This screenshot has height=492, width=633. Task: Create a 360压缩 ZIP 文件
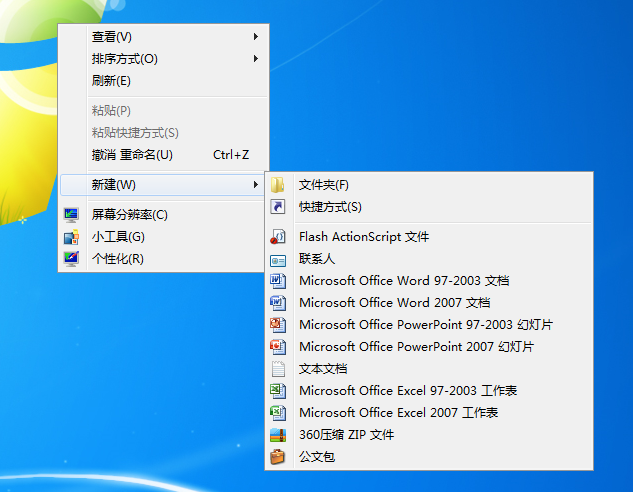click(x=429, y=435)
